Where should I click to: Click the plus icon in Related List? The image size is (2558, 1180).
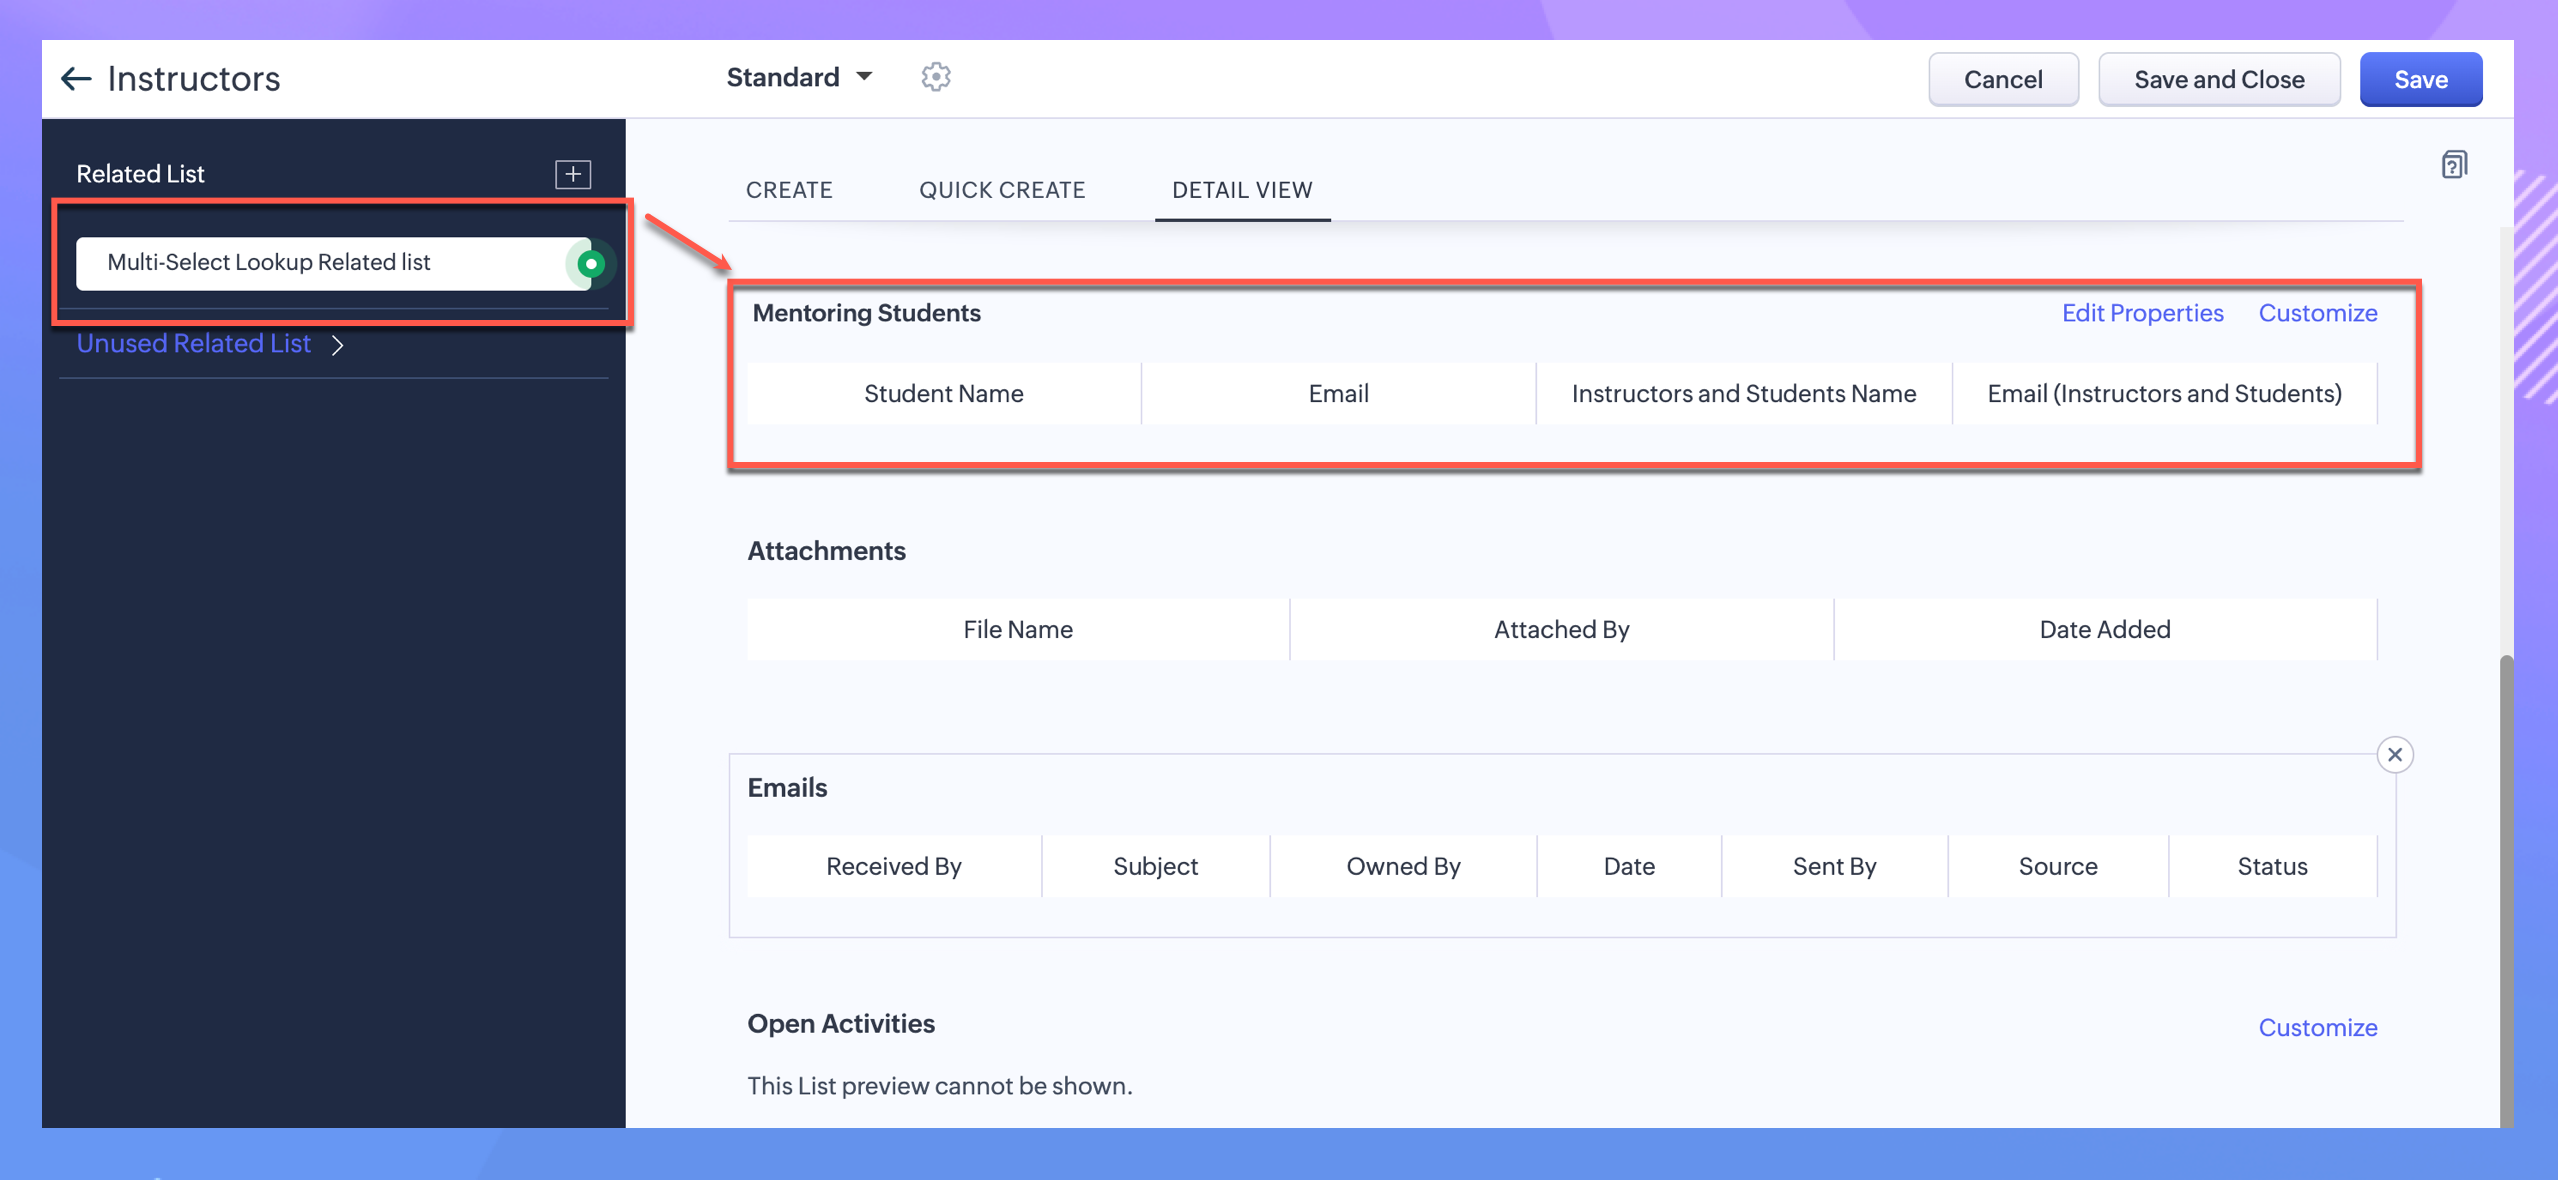573,174
